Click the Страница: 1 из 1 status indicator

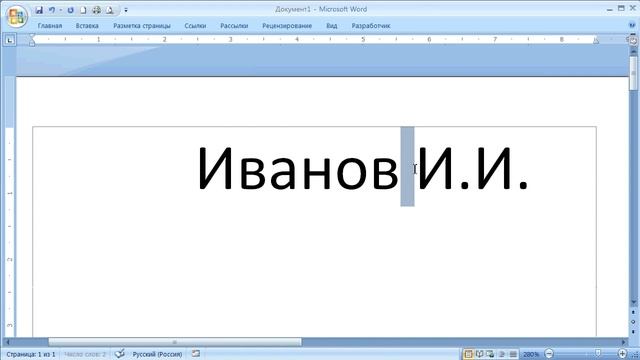[31, 354]
